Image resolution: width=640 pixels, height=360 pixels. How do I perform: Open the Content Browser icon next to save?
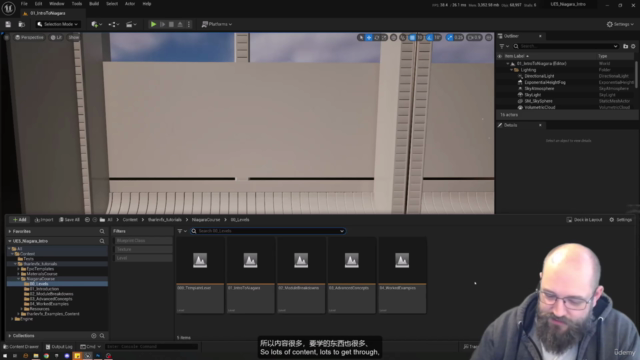[x=22, y=24]
